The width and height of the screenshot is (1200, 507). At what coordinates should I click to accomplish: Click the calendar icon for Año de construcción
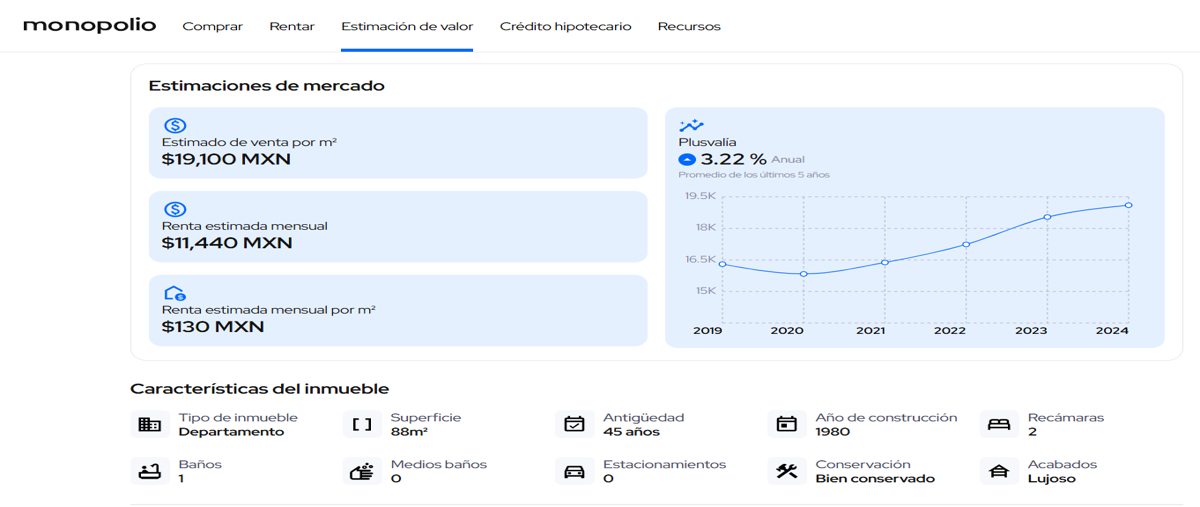tap(787, 424)
